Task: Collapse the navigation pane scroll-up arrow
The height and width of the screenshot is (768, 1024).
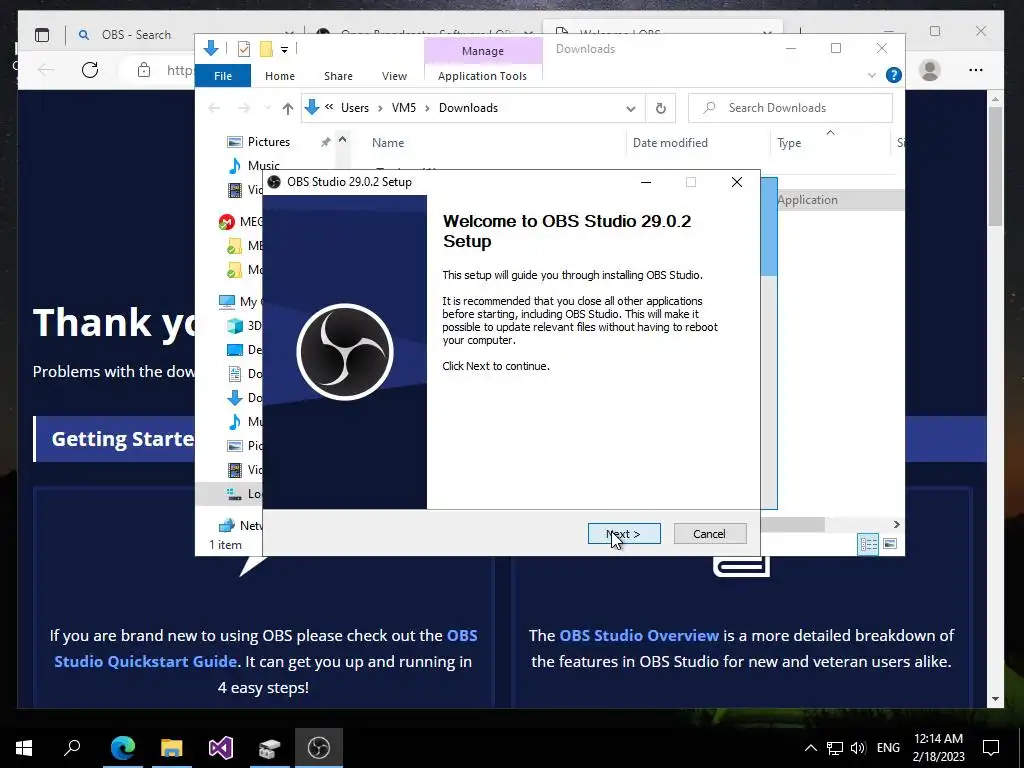Action: (x=342, y=140)
